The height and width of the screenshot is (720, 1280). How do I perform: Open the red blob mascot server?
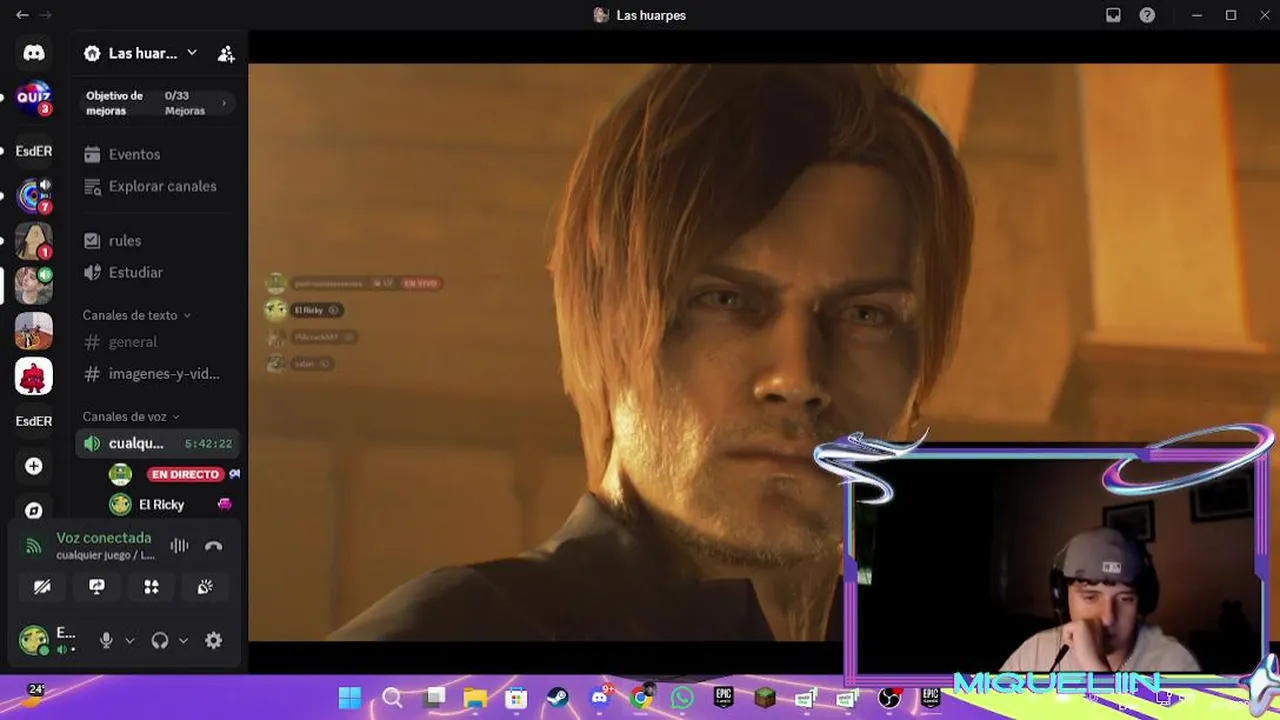tap(34, 376)
